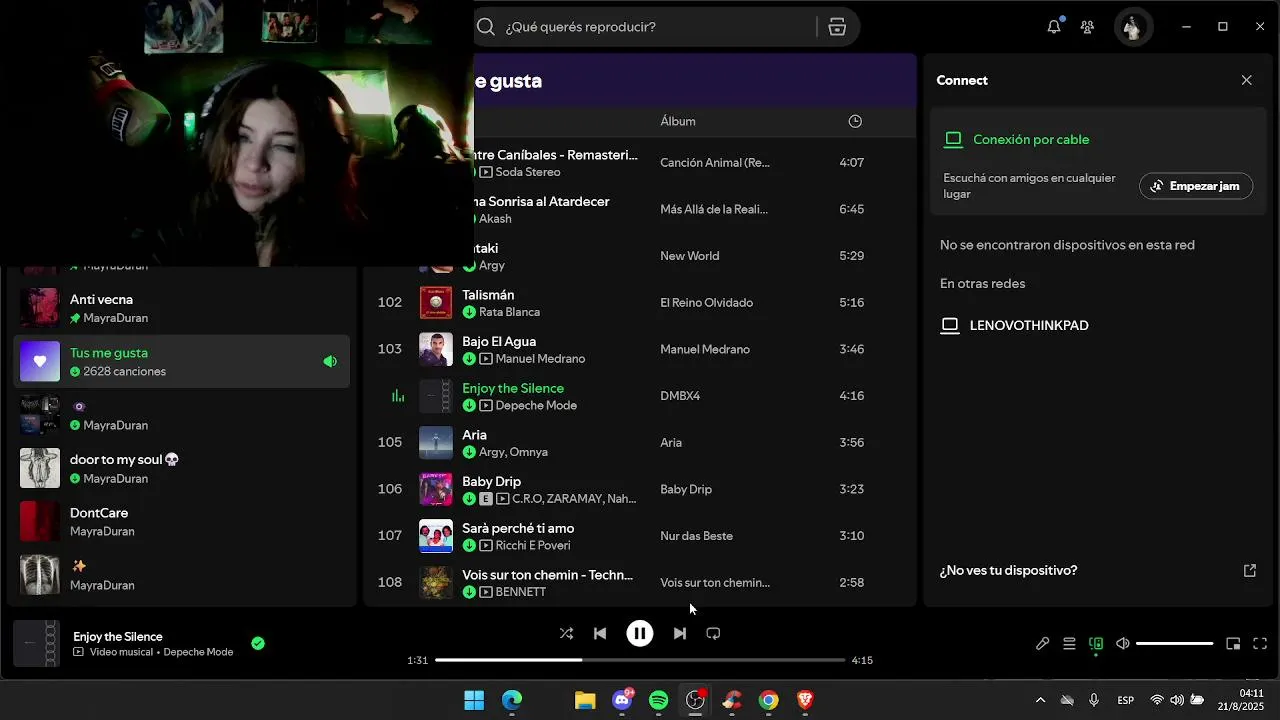Select the playing Enjoy the Silence row
1280x720 pixels.
point(640,396)
